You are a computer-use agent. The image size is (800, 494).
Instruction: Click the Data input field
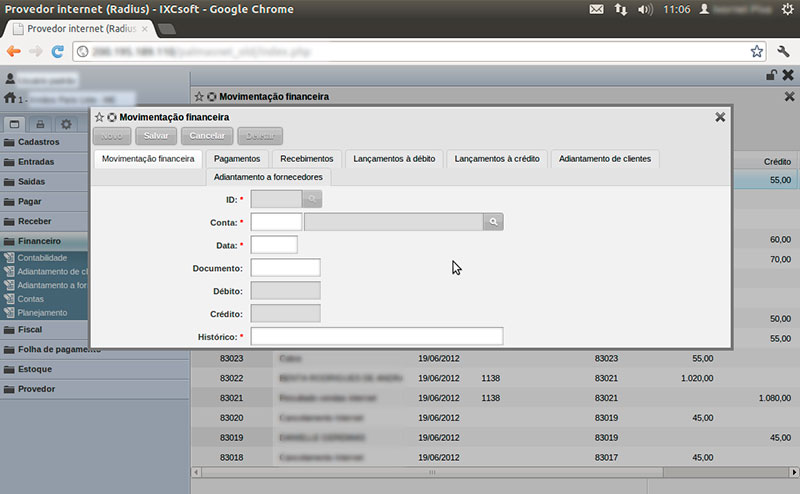tap(274, 245)
